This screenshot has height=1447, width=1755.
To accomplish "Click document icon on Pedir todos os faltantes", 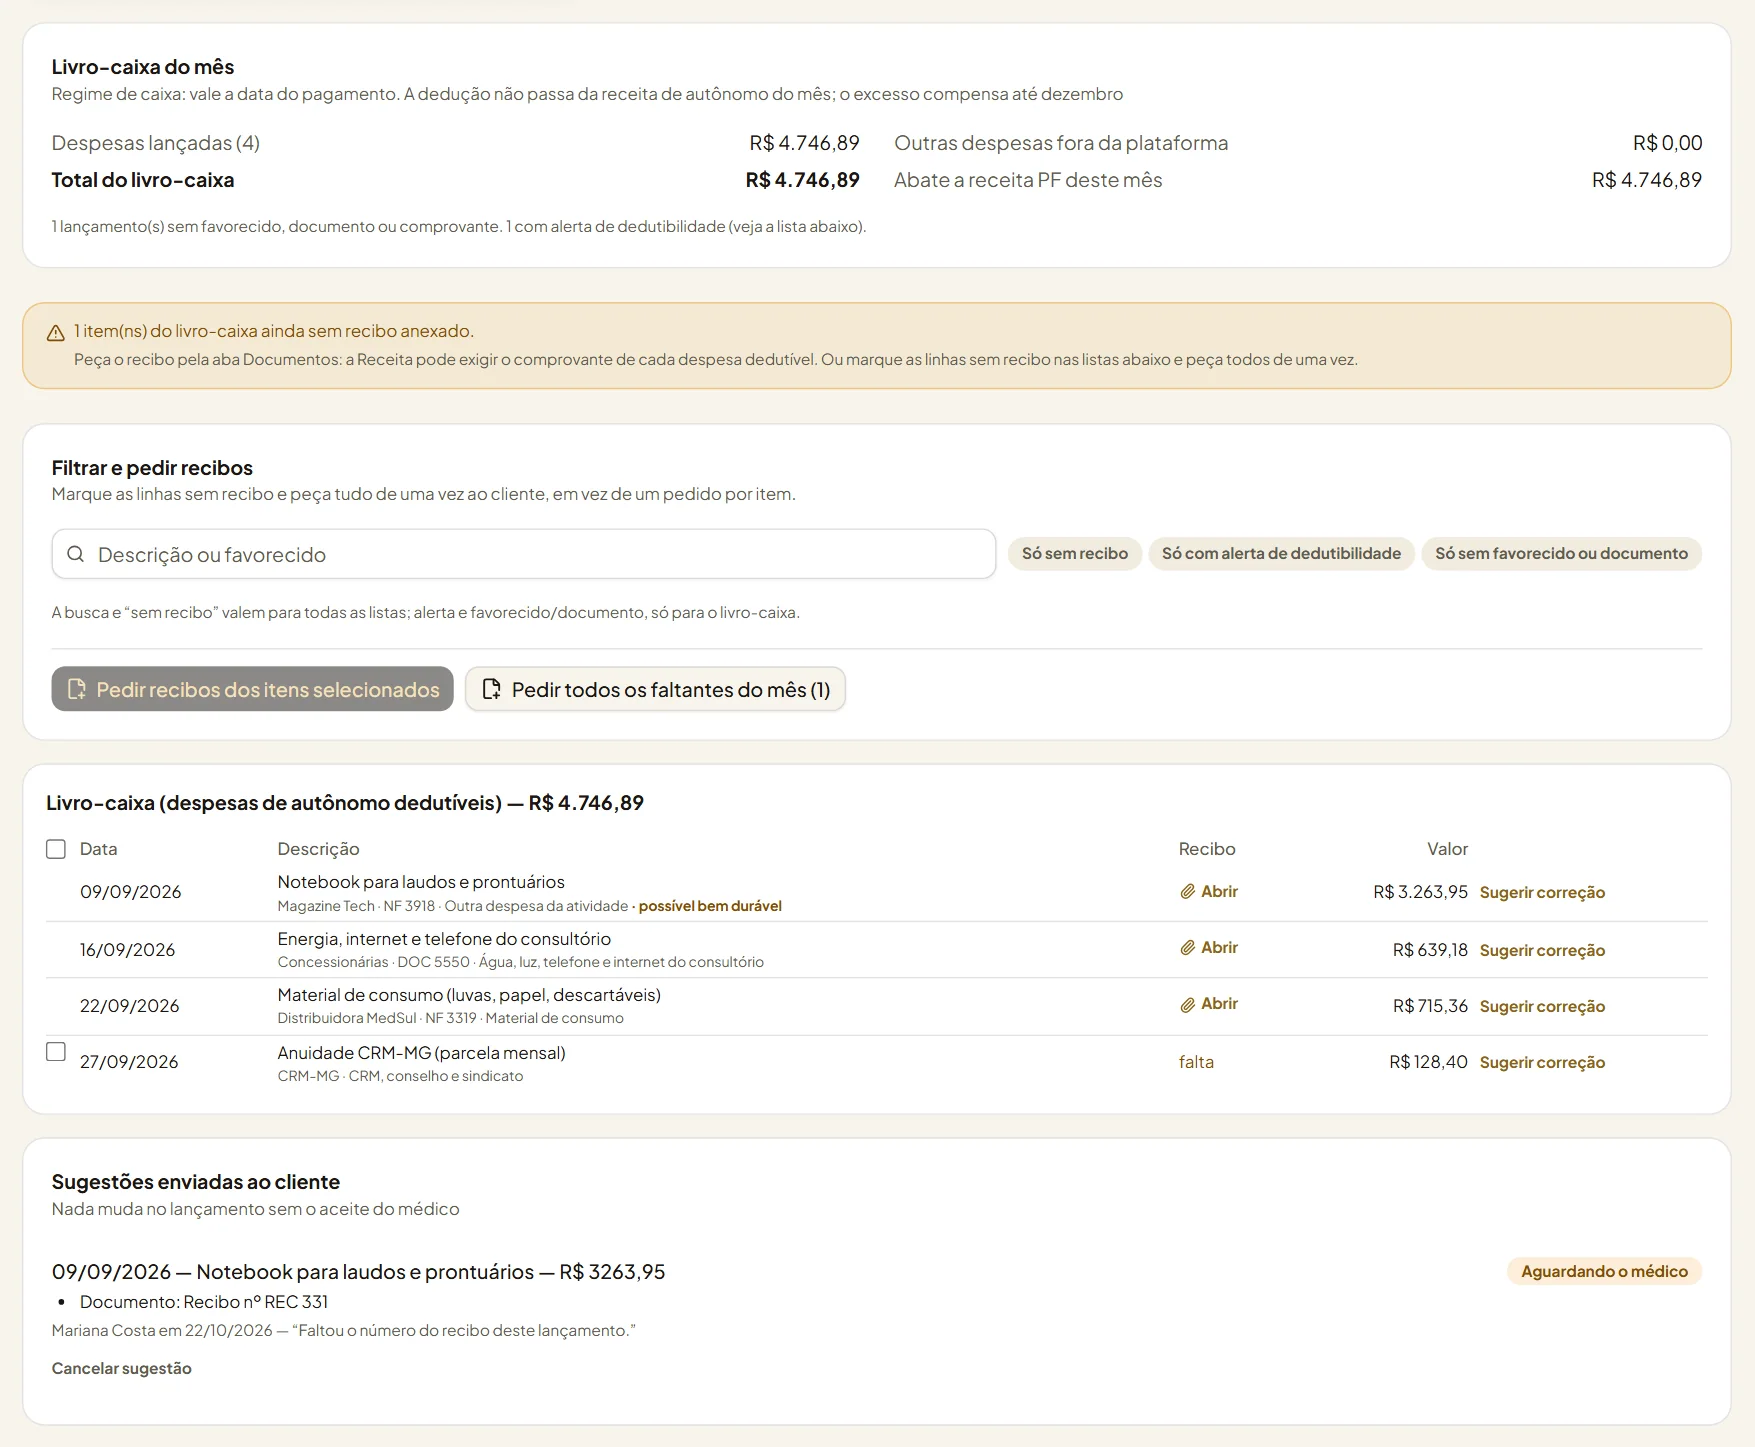I will tap(491, 689).
